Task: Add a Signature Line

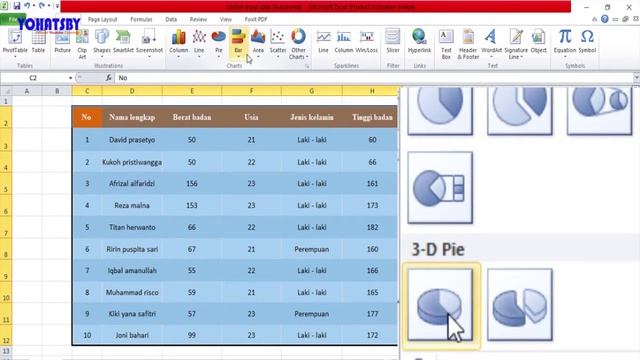Action: click(x=516, y=44)
